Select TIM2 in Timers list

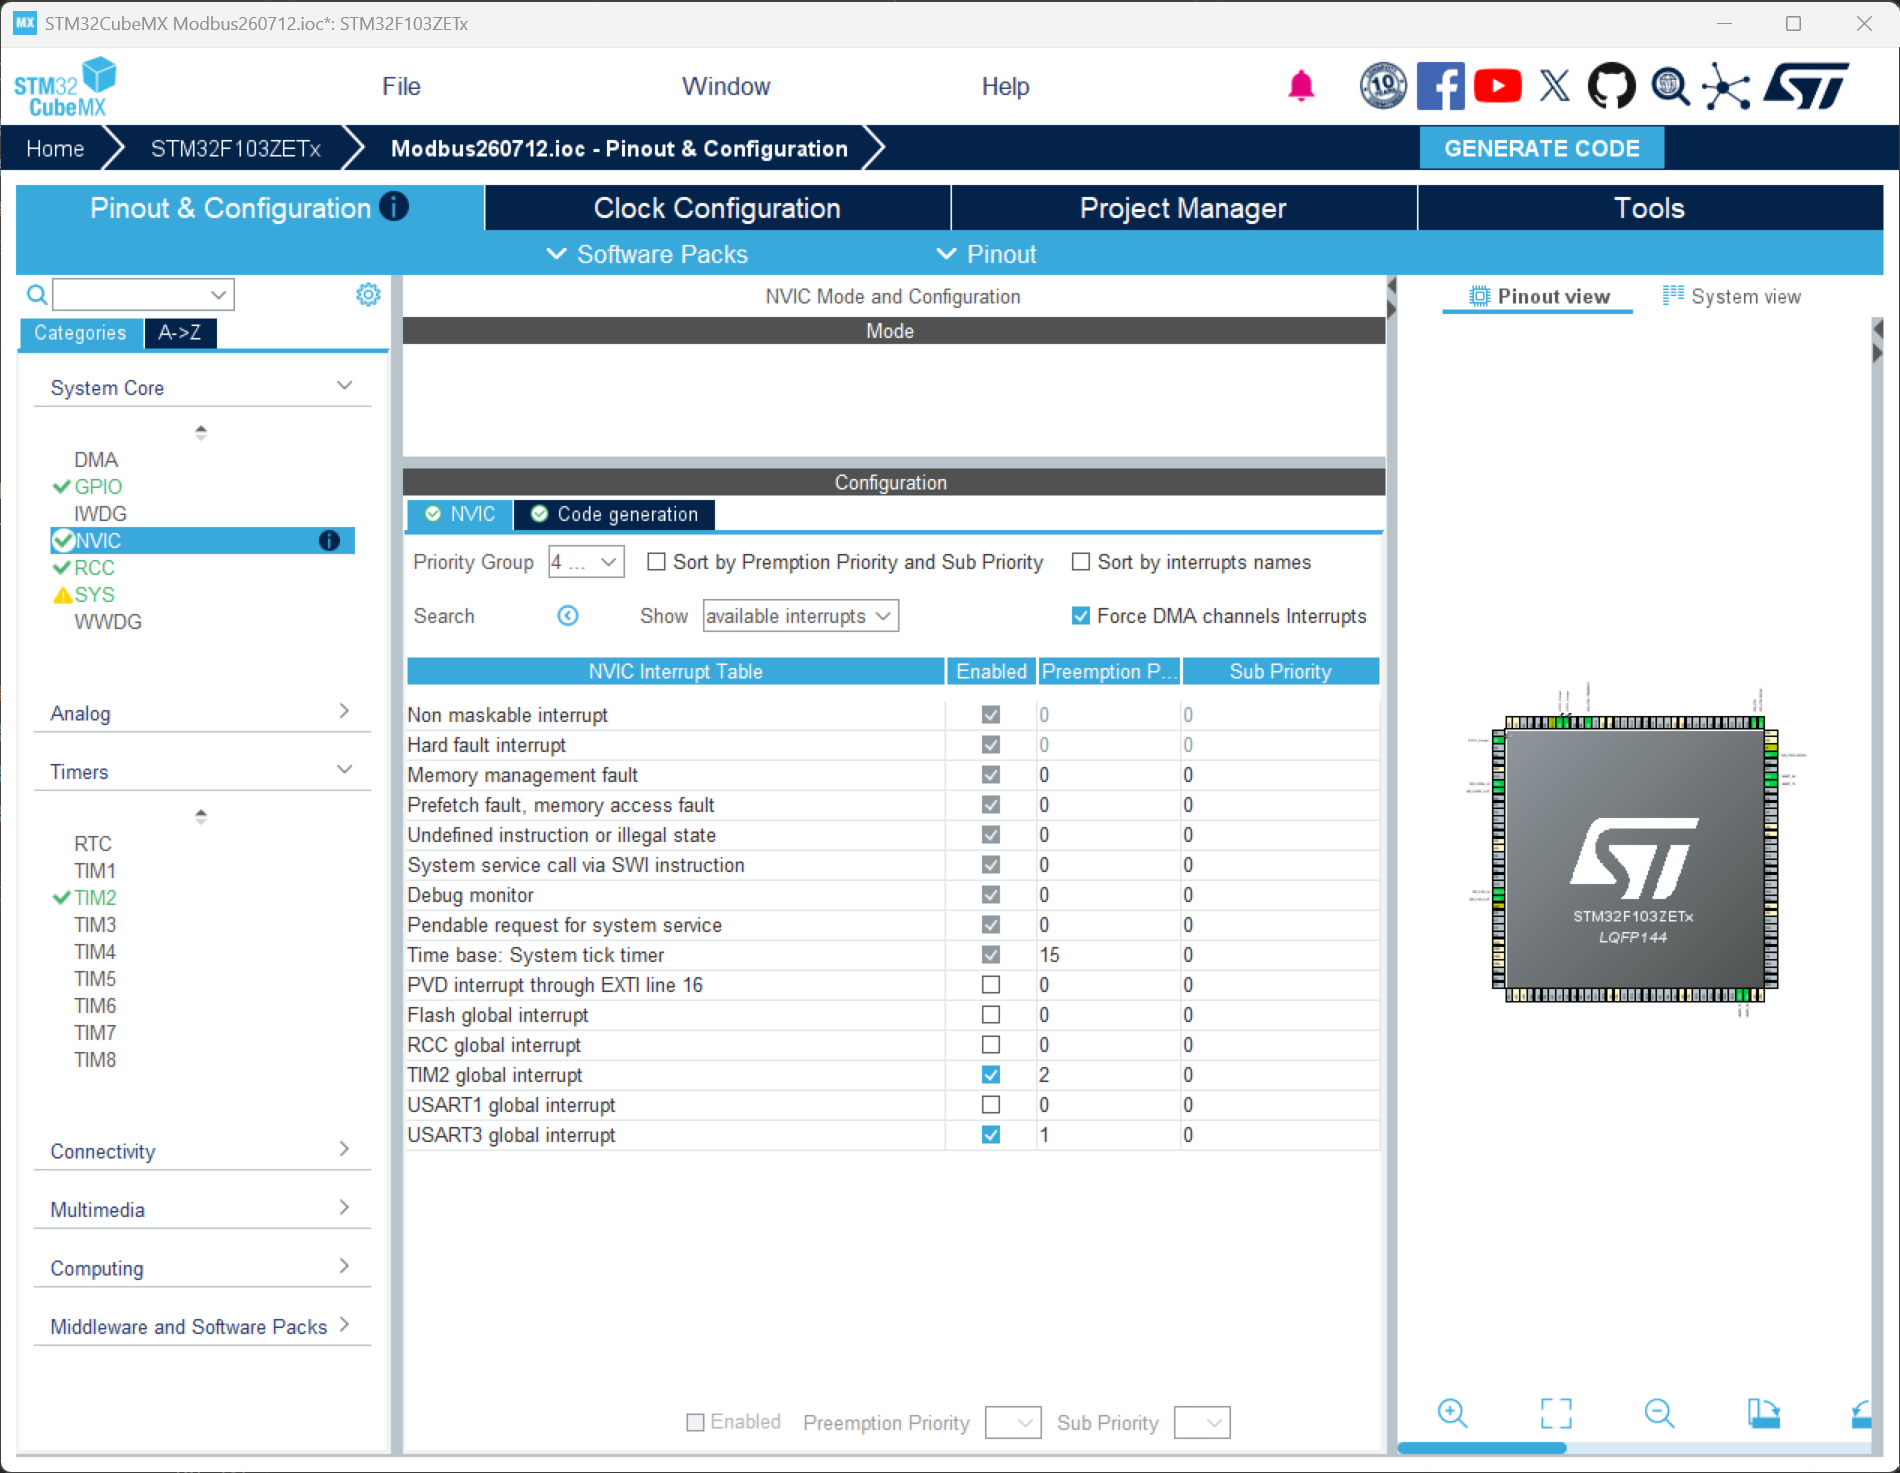click(x=95, y=898)
